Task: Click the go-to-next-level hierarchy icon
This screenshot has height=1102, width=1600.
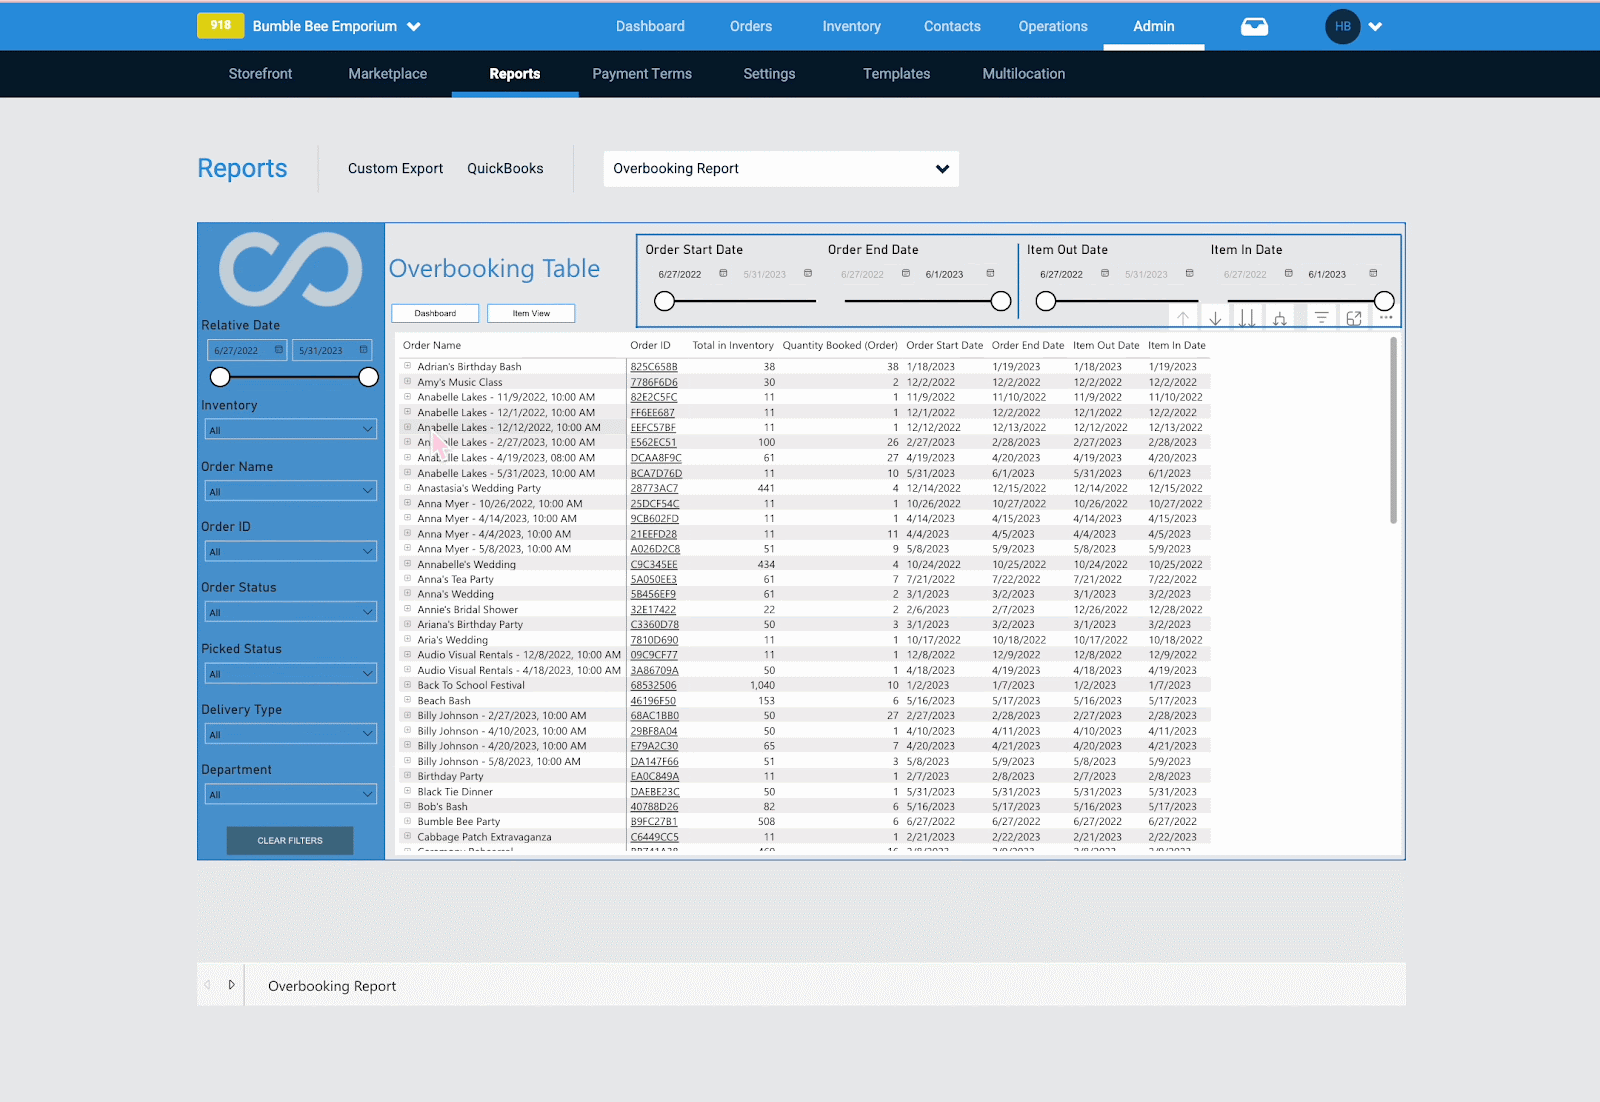Action: tap(1280, 317)
